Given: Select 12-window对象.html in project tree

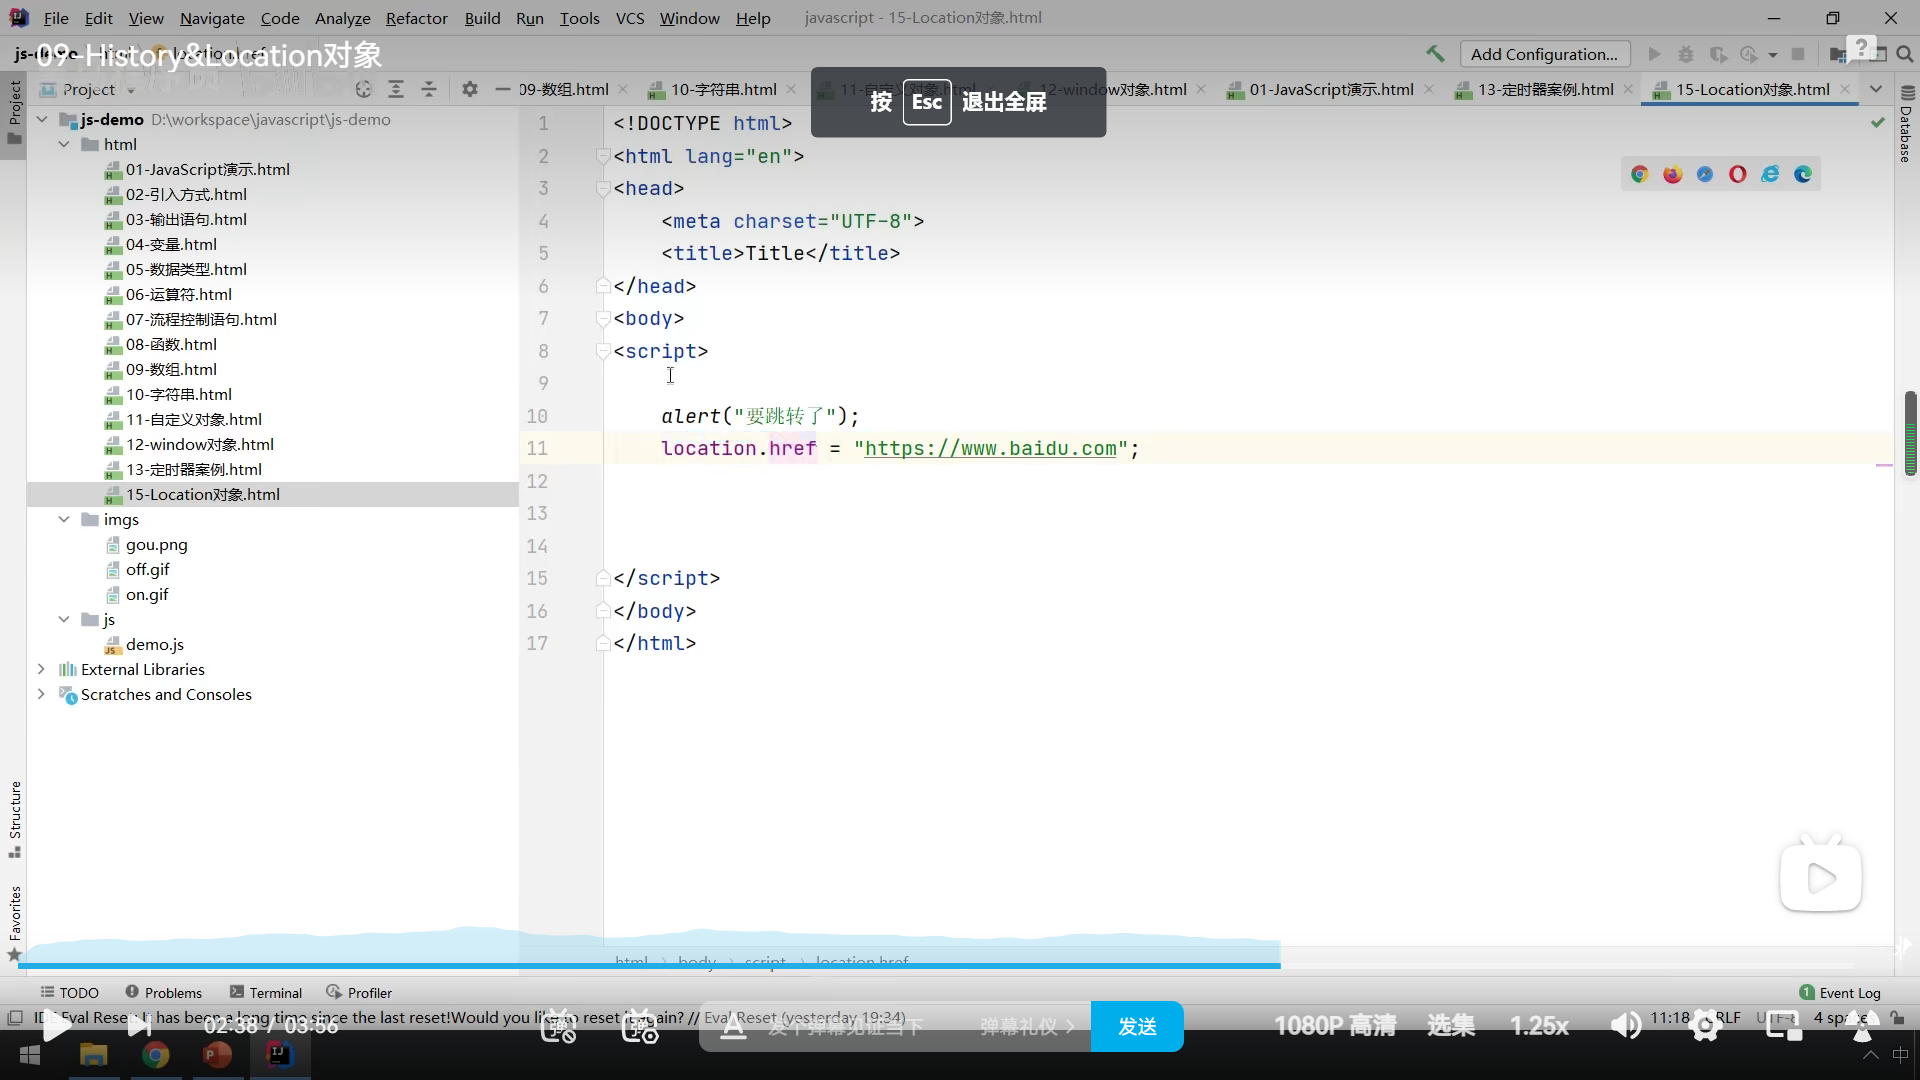Looking at the screenshot, I should pos(199,444).
